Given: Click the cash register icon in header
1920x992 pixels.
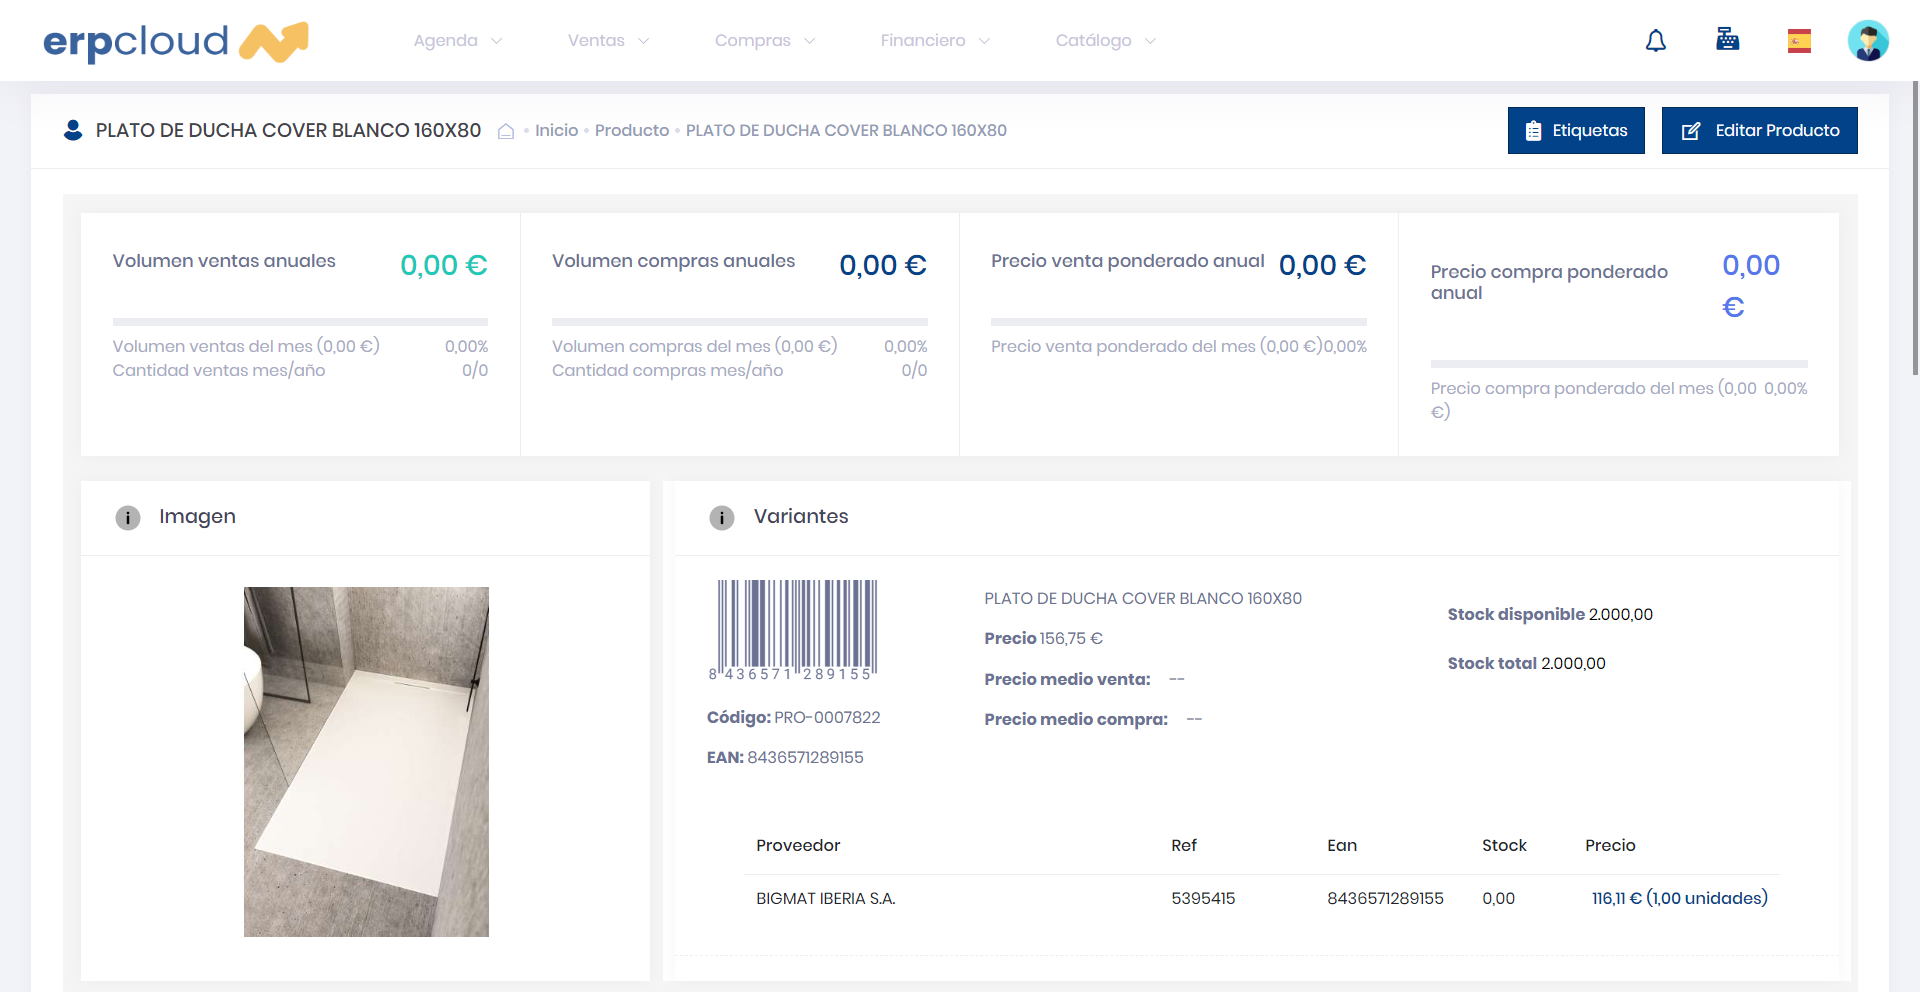Looking at the screenshot, I should click(1727, 40).
